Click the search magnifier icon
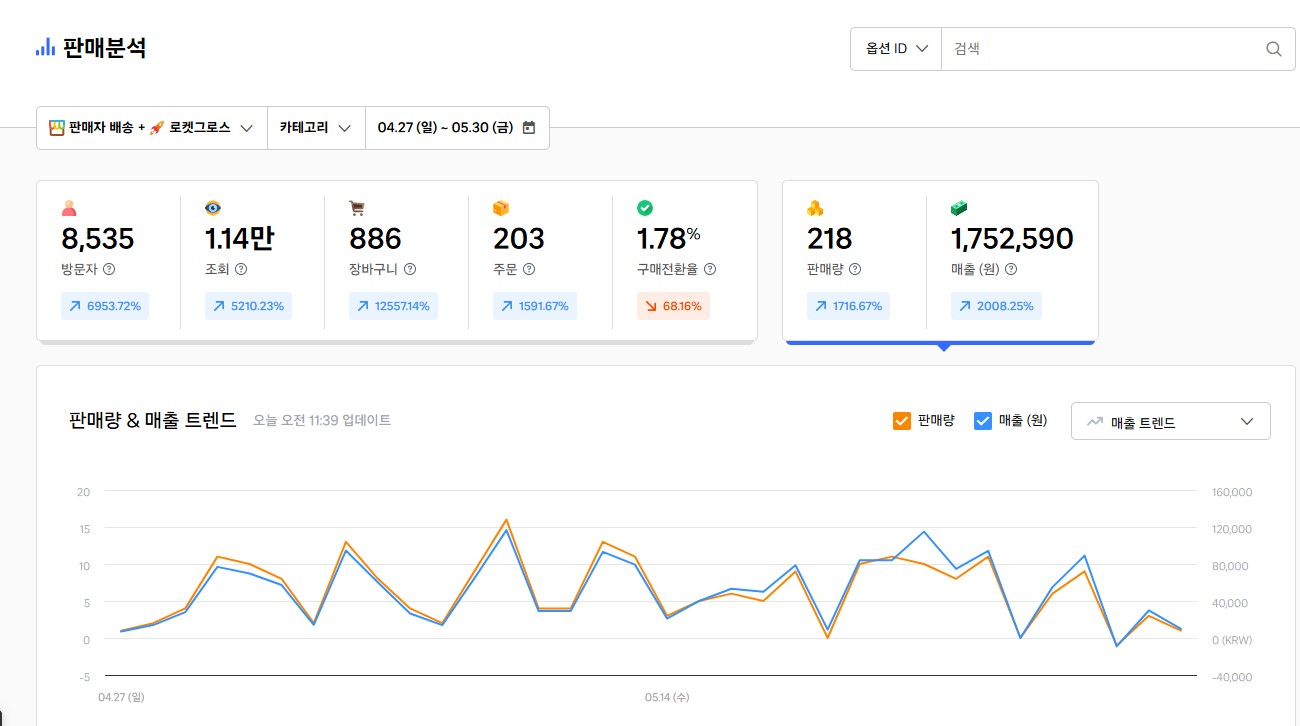 [1273, 49]
